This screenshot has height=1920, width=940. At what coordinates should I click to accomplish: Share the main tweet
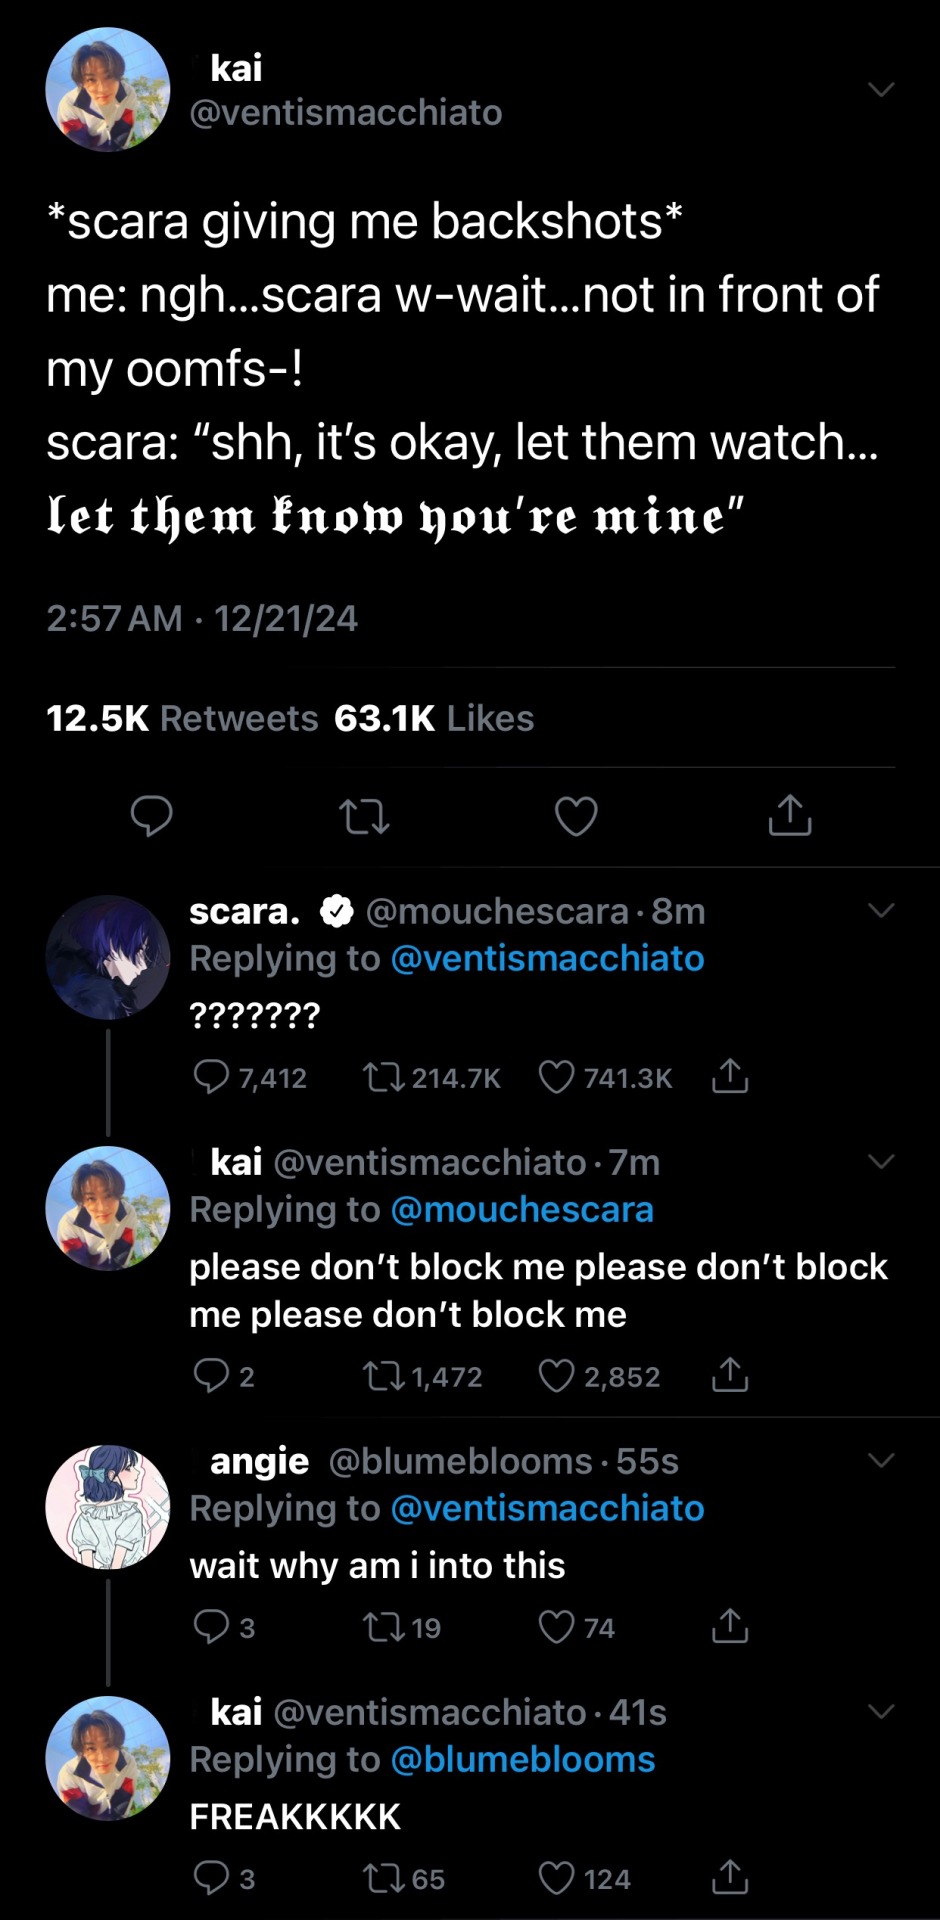(x=790, y=816)
